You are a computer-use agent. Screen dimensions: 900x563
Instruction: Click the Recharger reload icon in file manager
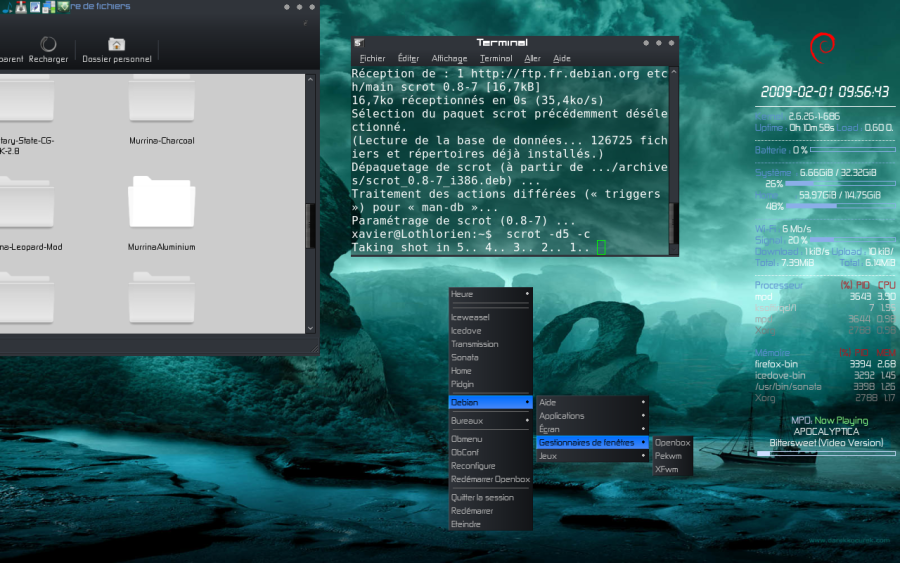[48, 44]
